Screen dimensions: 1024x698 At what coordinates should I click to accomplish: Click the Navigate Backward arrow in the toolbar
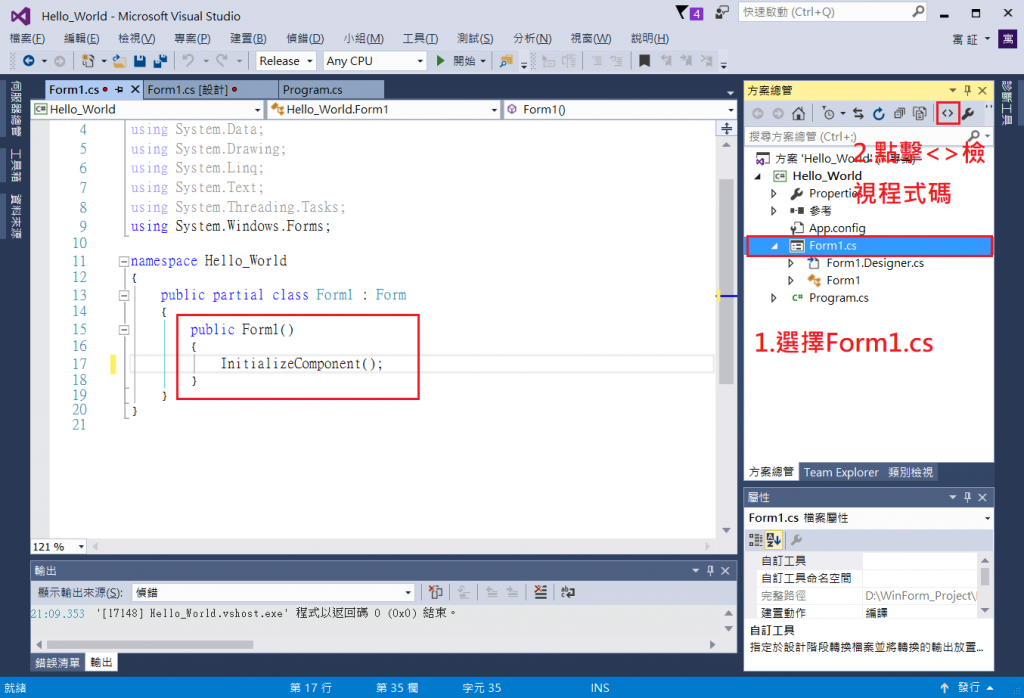tap(28, 61)
